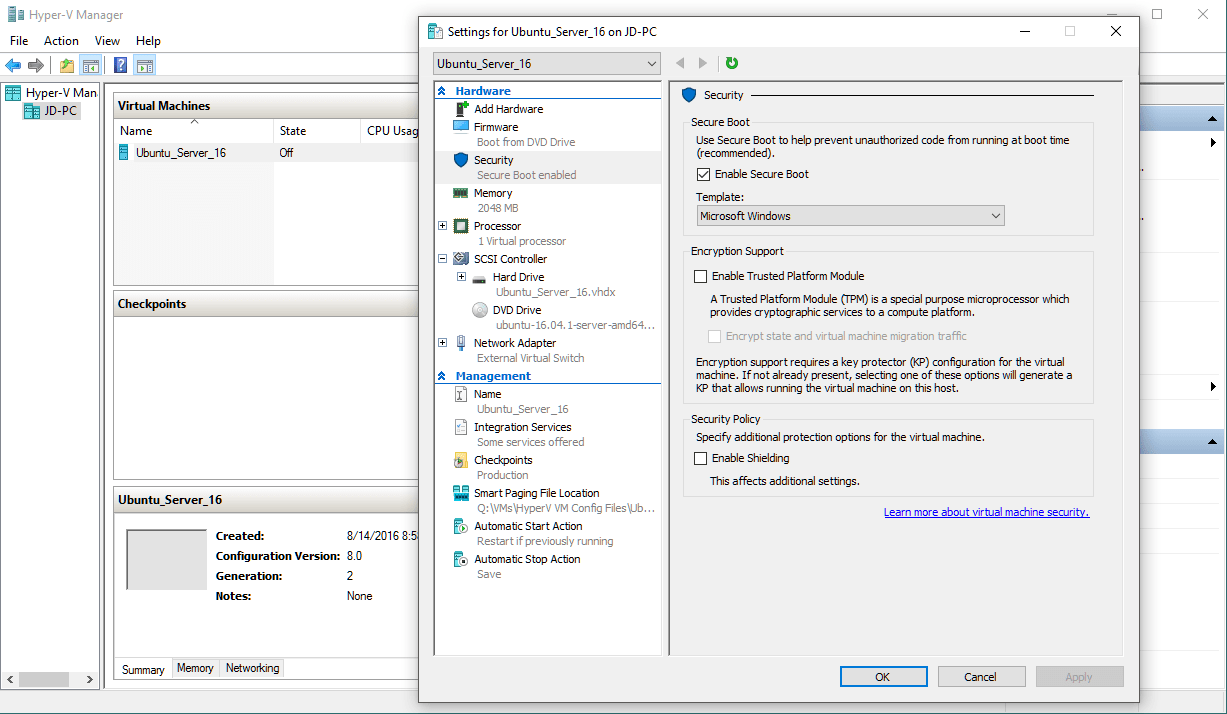Click the left pane horizontal scrollbar thumb
The height and width of the screenshot is (714, 1227).
[x=43, y=679]
